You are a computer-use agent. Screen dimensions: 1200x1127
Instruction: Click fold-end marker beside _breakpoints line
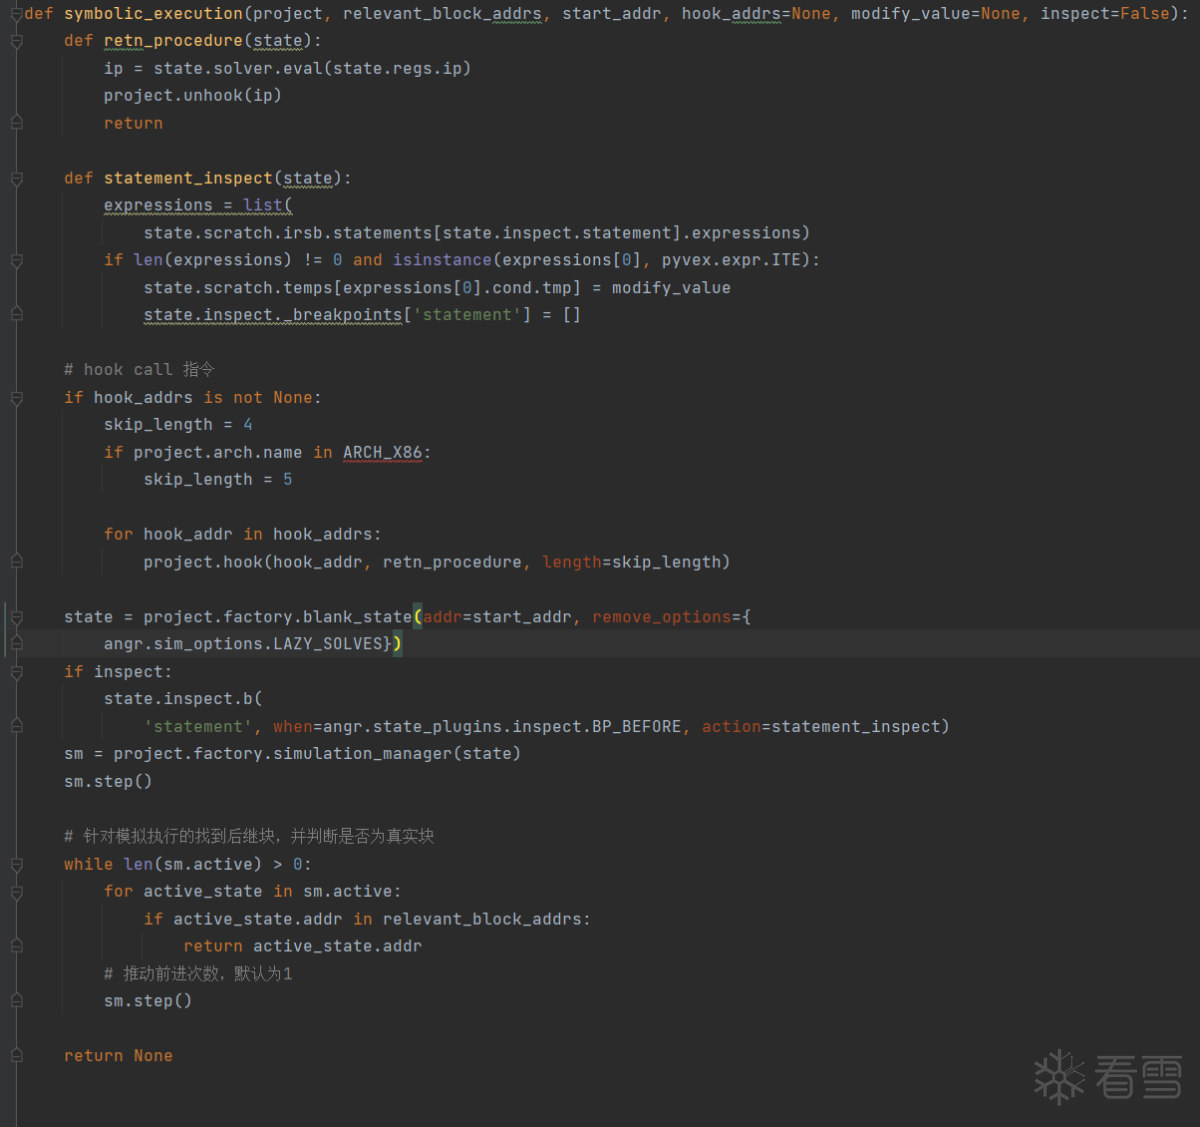pyautogui.click(x=17, y=315)
